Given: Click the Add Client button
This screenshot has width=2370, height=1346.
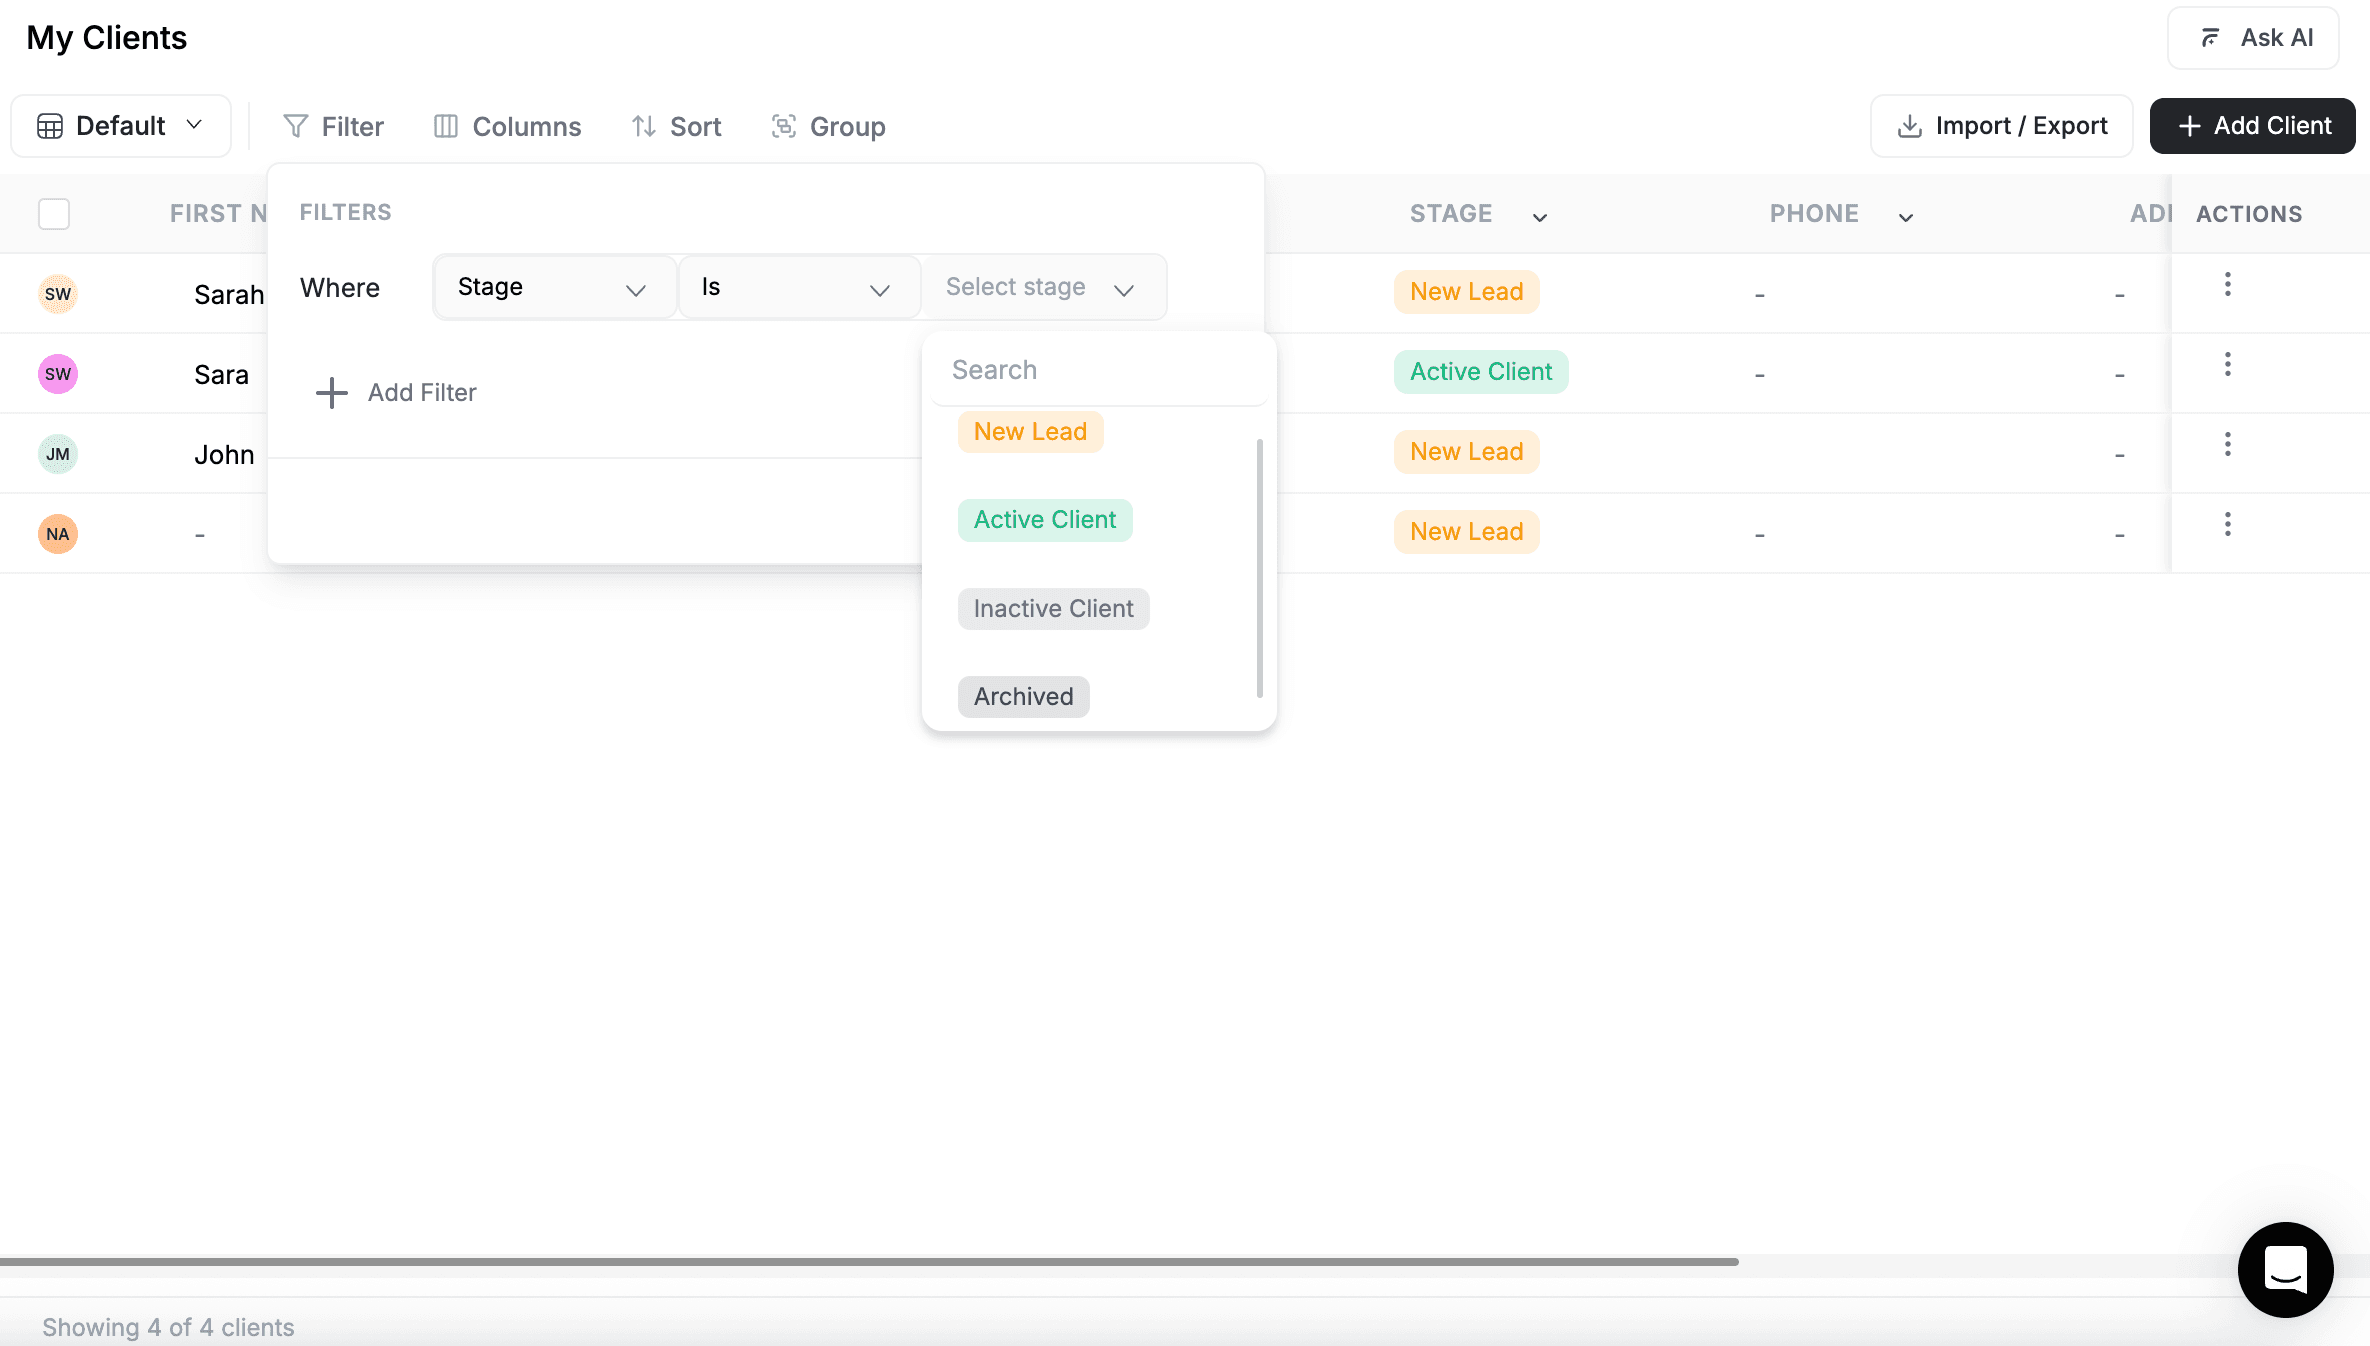Looking at the screenshot, I should point(2252,126).
